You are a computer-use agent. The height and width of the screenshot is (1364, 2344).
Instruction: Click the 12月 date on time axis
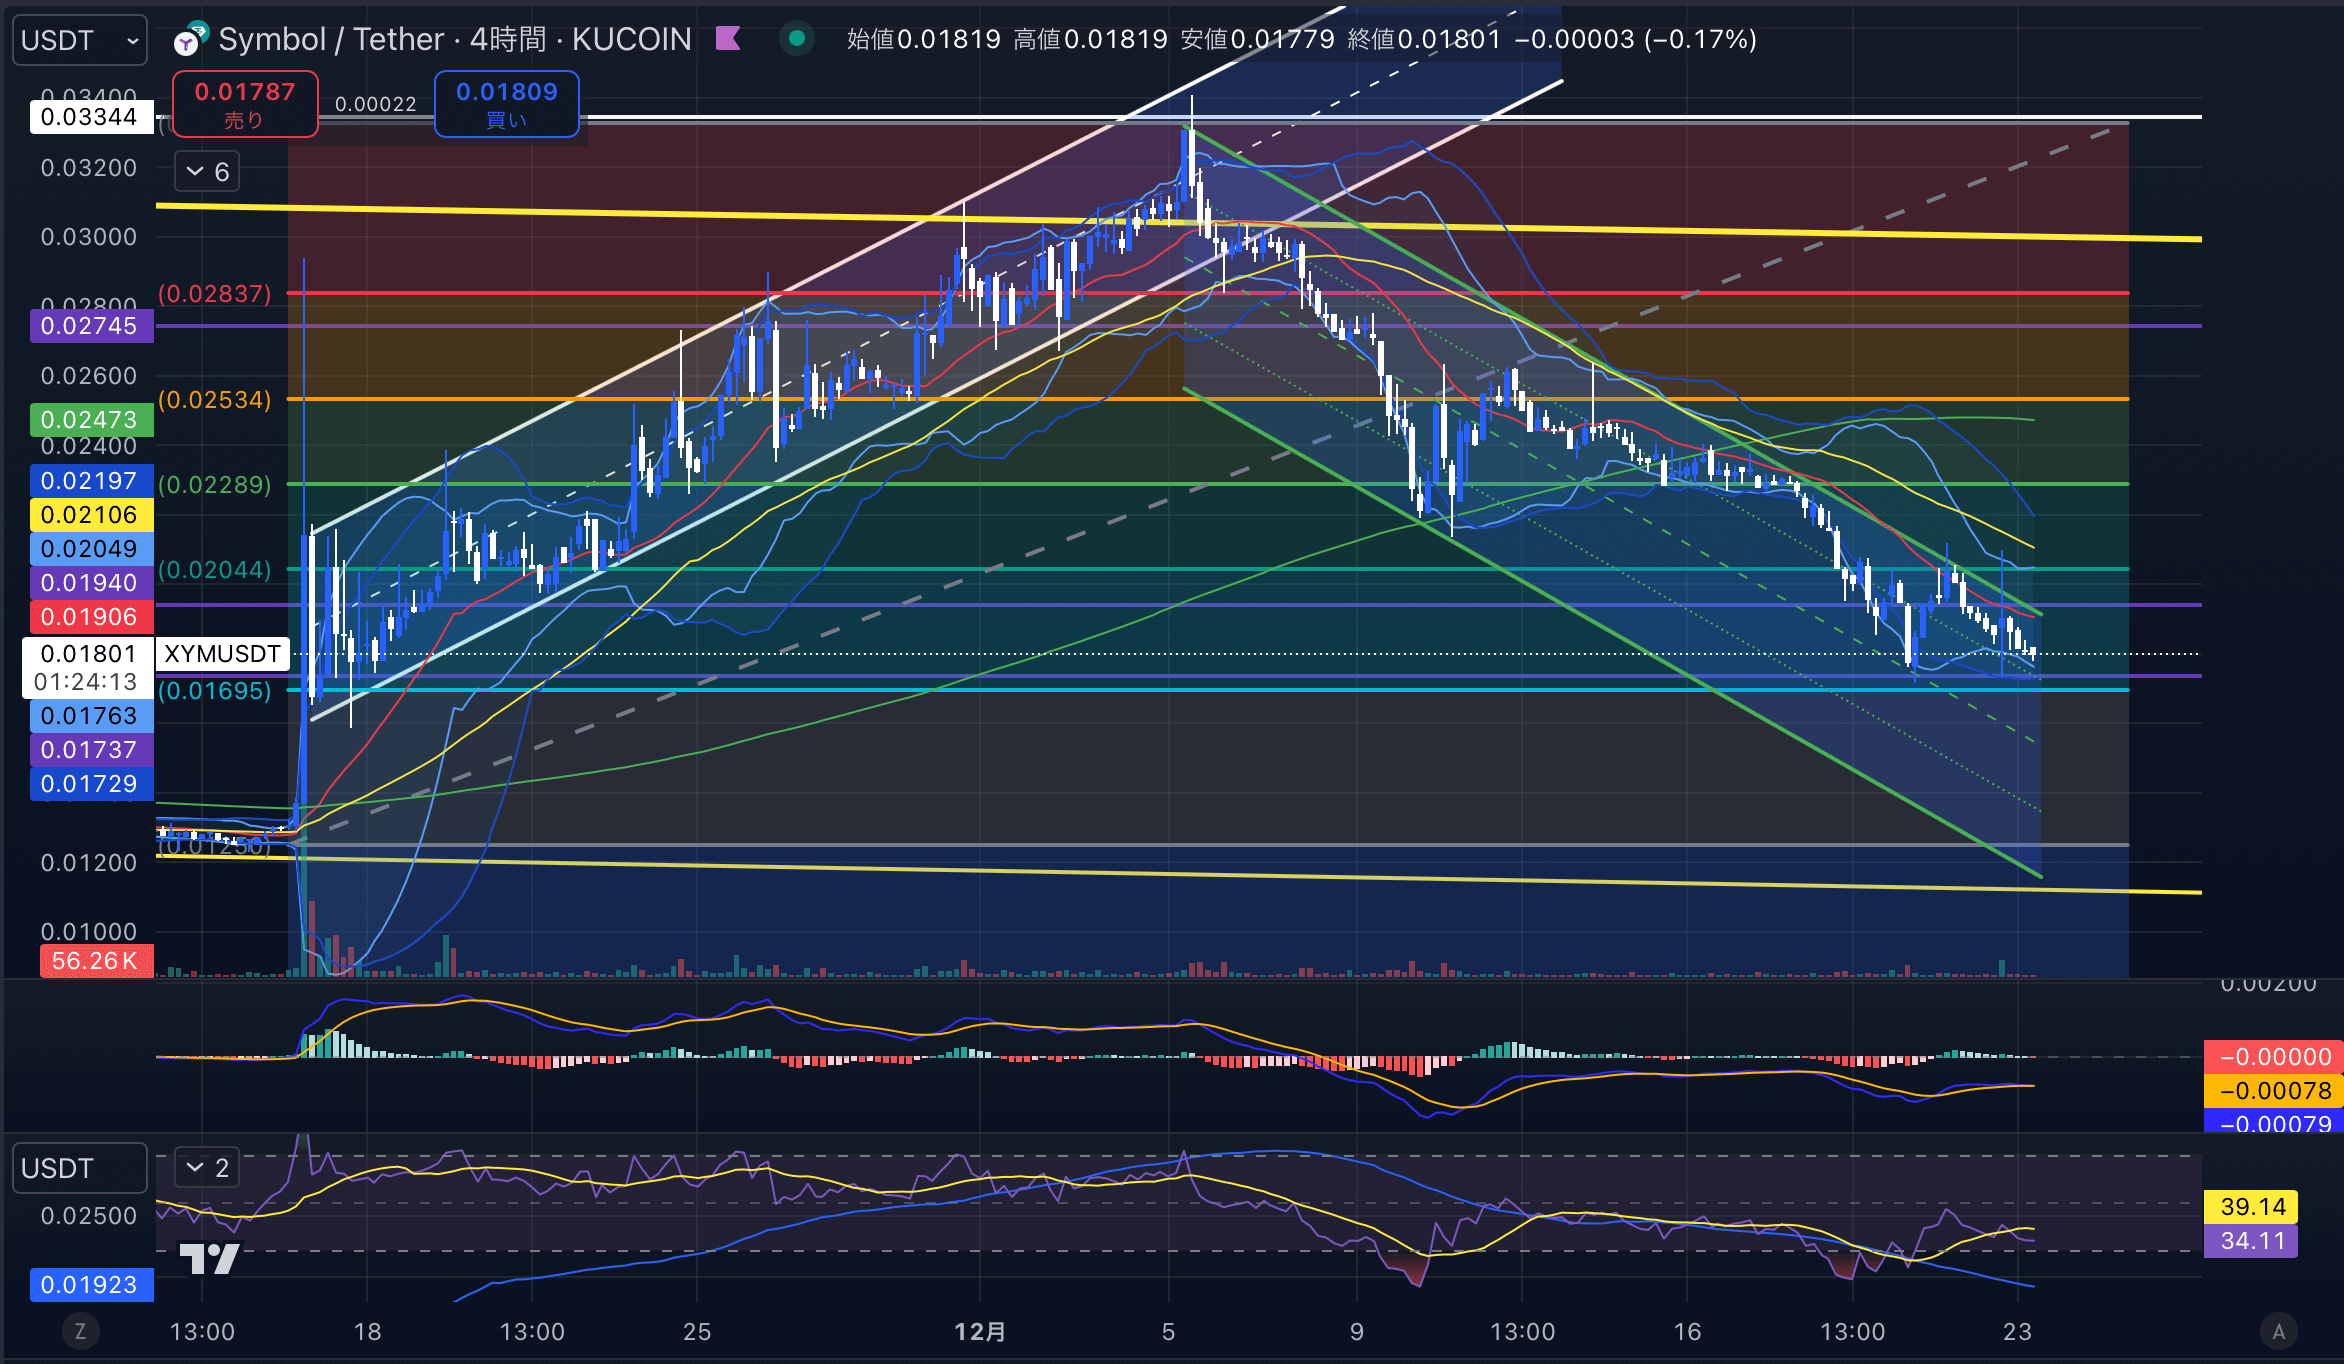(x=980, y=1331)
